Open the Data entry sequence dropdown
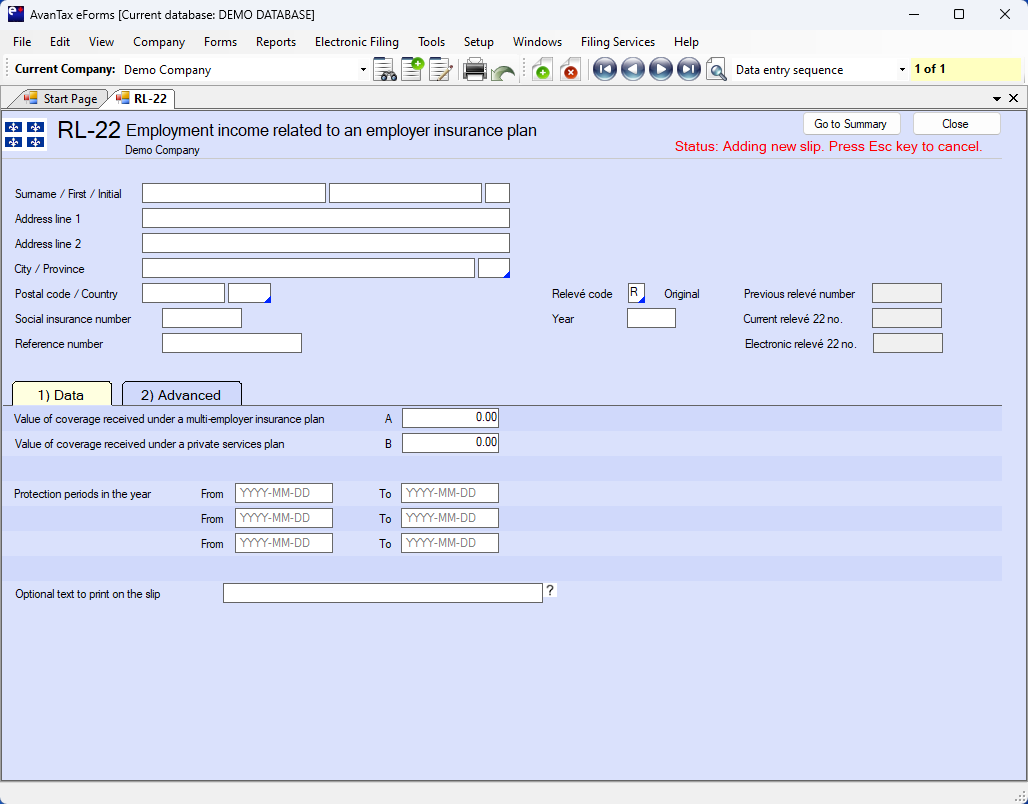 [902, 70]
